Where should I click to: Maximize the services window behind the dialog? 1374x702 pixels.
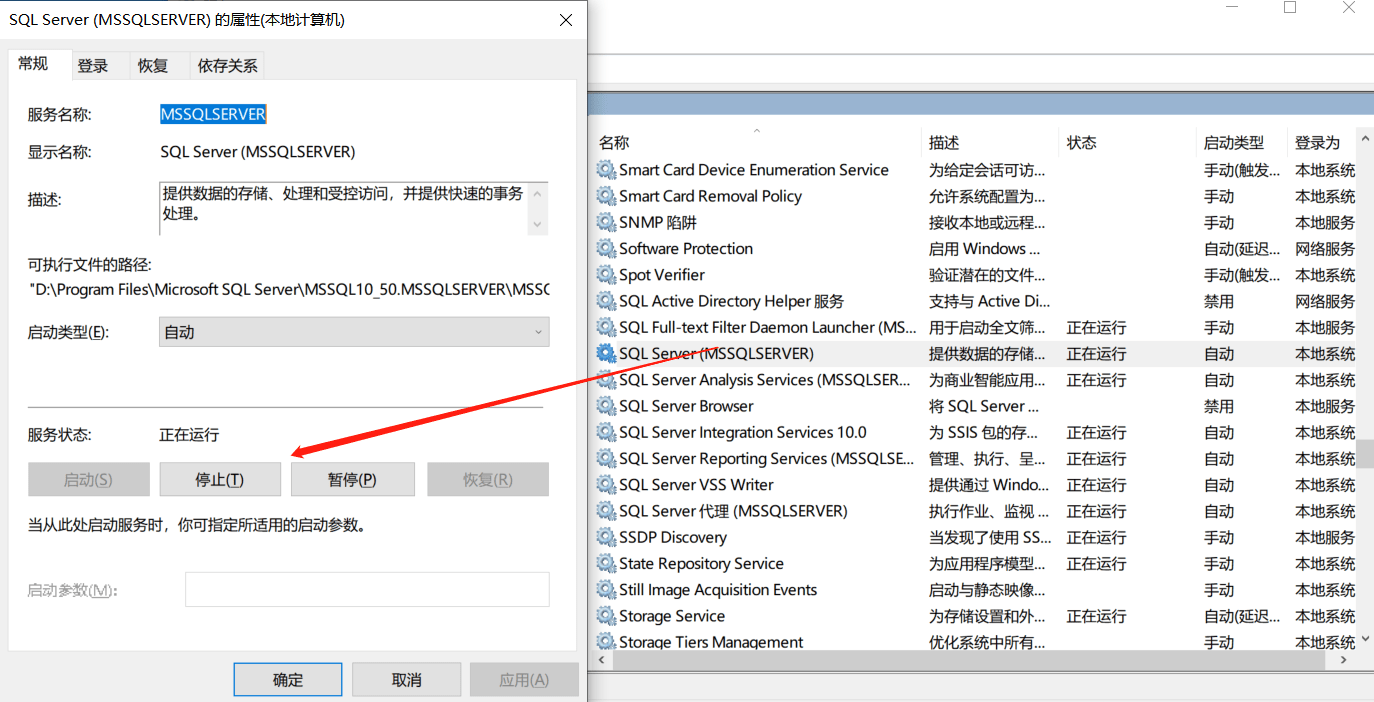(1290, 8)
